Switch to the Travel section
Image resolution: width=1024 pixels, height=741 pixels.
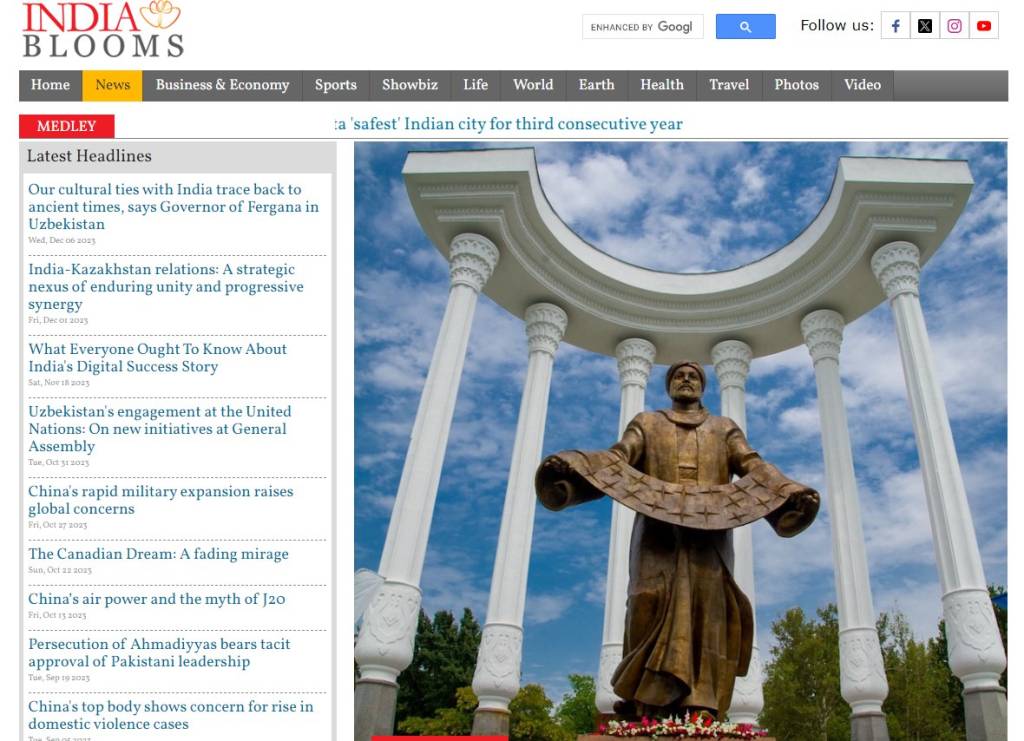pos(729,85)
